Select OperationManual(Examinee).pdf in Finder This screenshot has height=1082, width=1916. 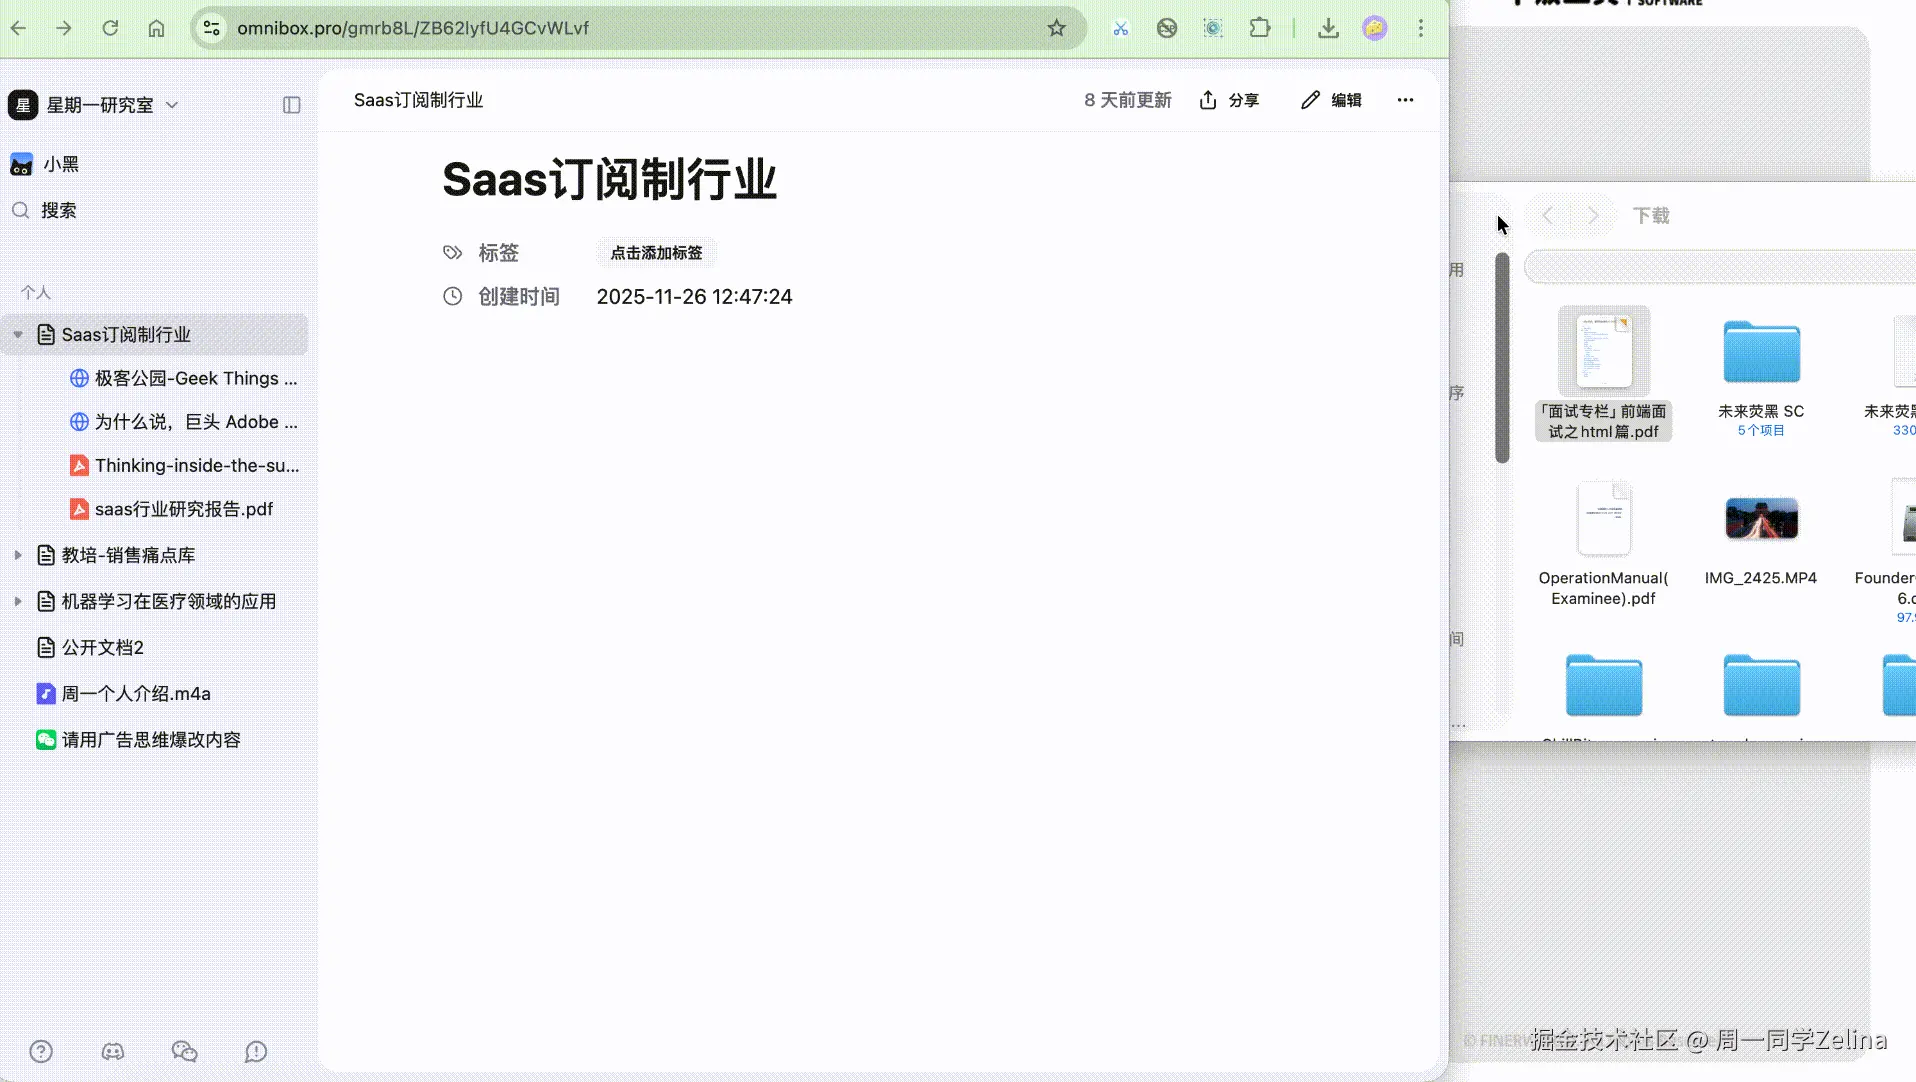pyautogui.click(x=1604, y=544)
